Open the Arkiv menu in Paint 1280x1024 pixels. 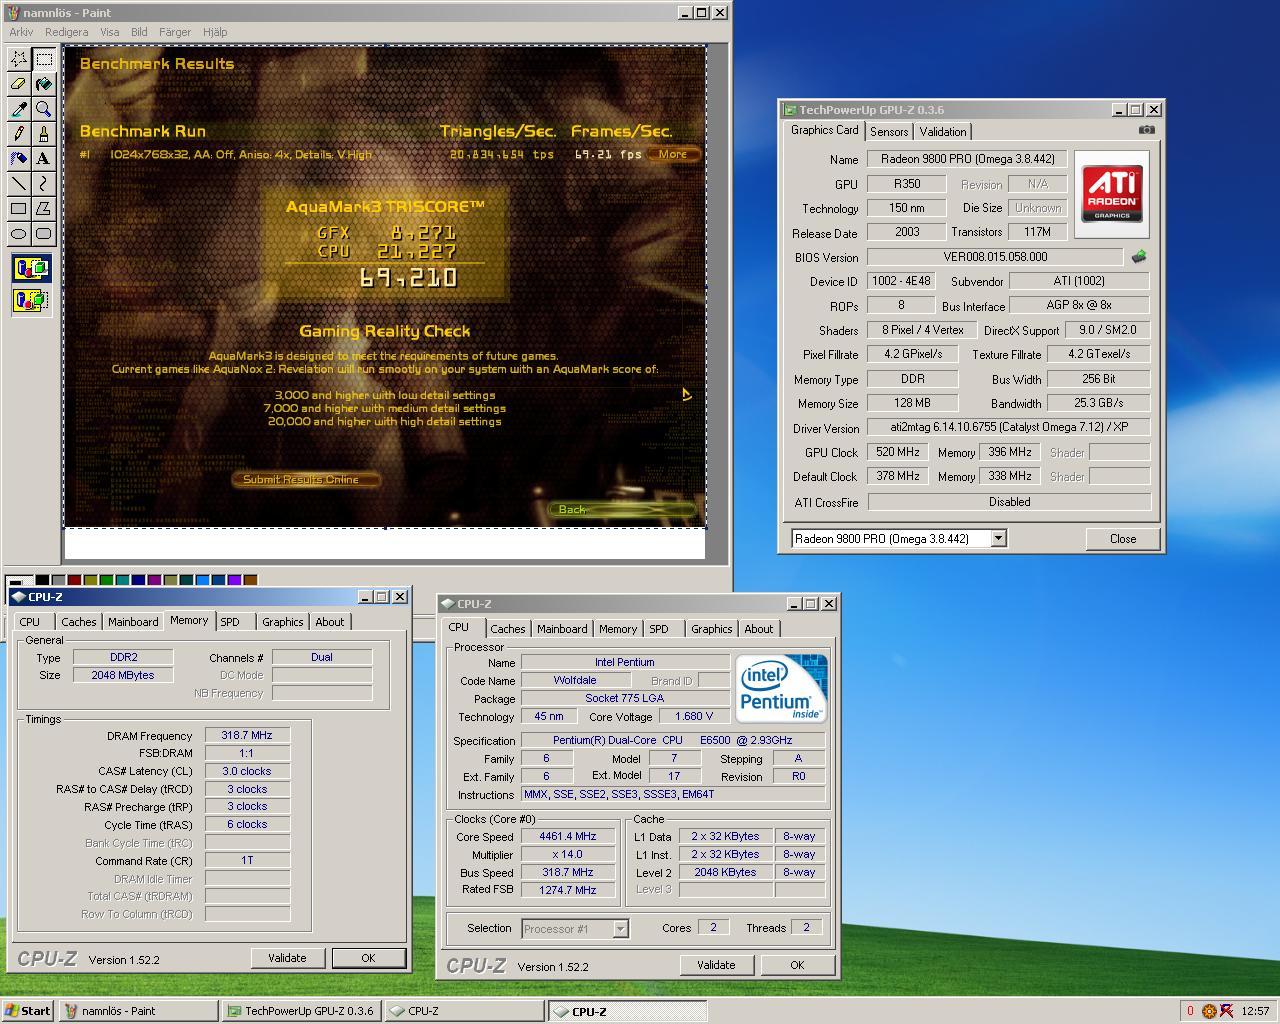[x=21, y=32]
